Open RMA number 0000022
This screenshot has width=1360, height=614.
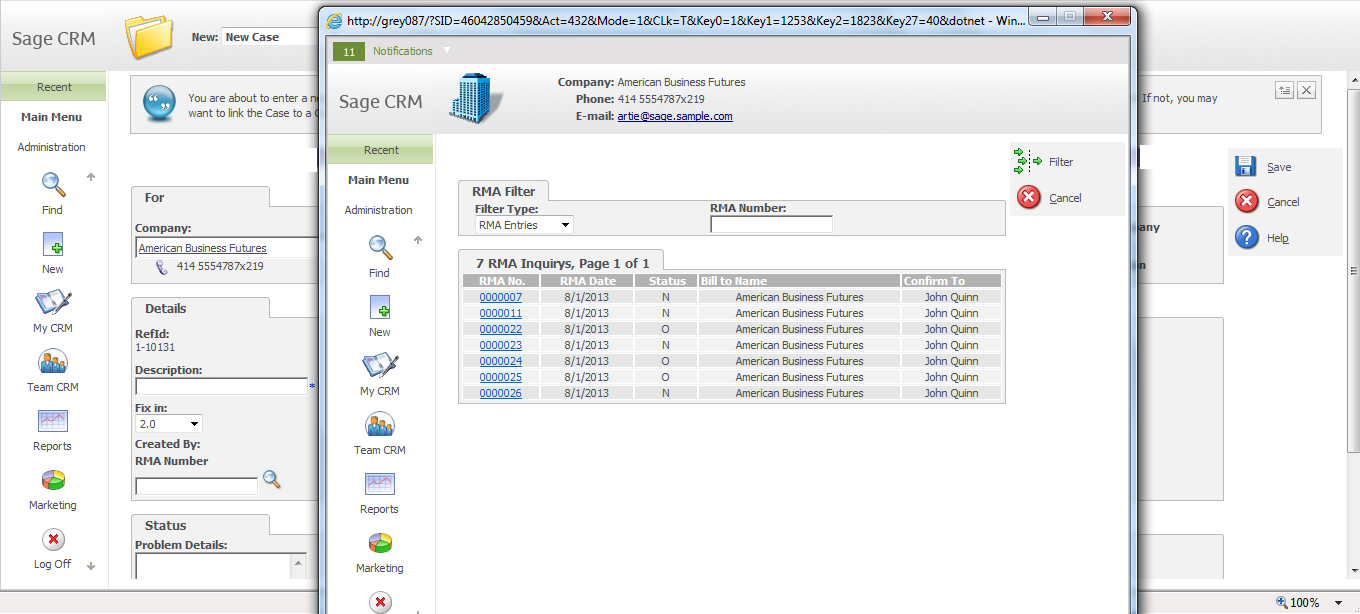coord(501,329)
